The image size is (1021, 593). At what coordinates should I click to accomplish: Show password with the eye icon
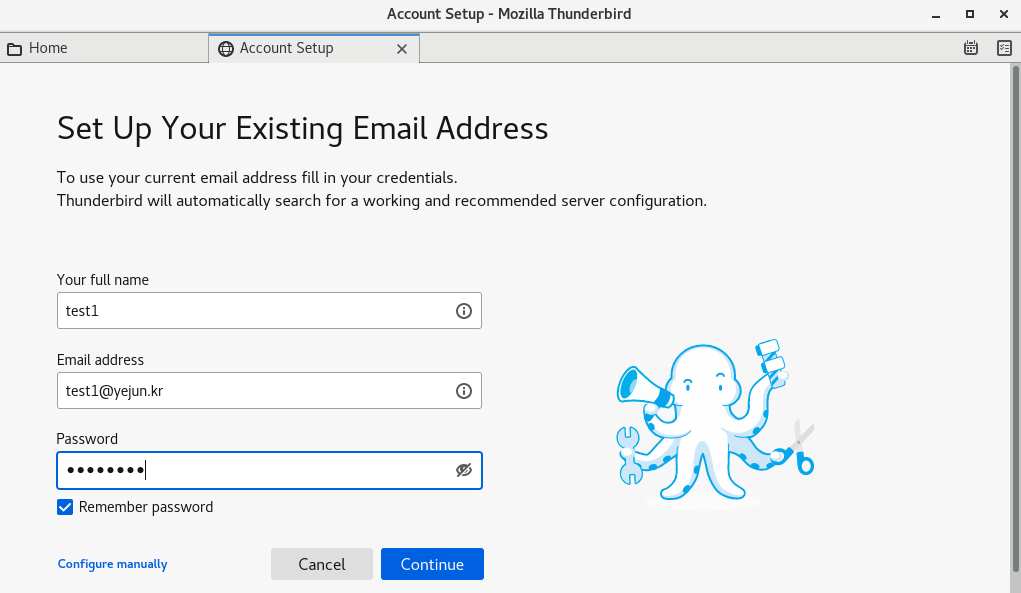coord(464,470)
